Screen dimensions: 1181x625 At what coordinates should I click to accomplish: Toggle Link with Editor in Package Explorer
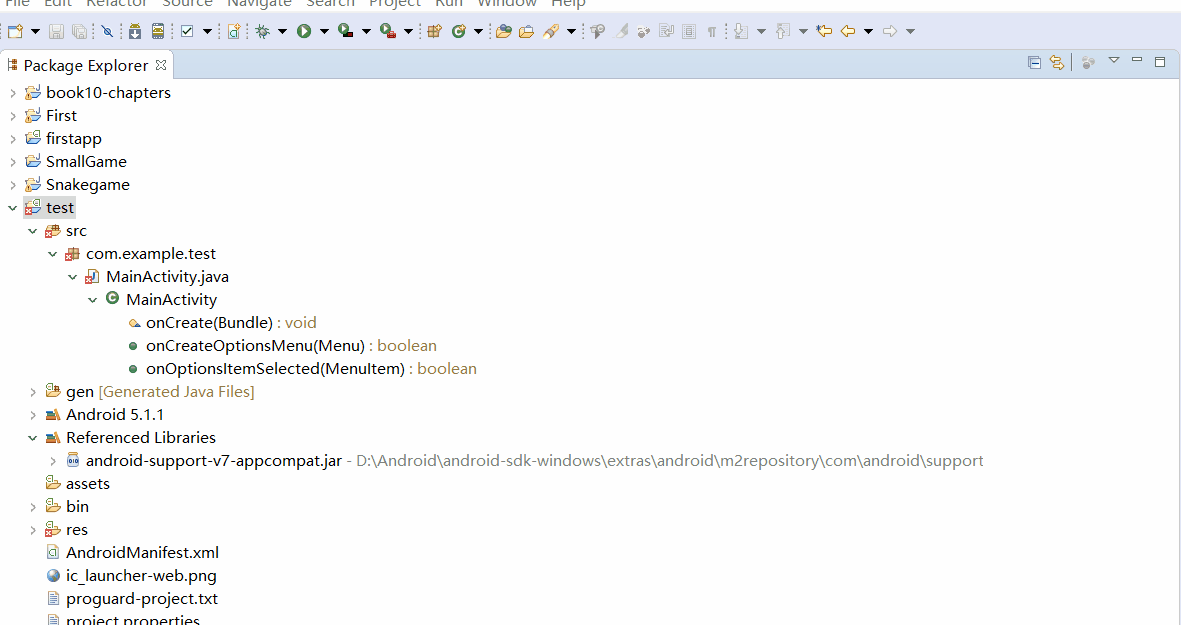1057,62
